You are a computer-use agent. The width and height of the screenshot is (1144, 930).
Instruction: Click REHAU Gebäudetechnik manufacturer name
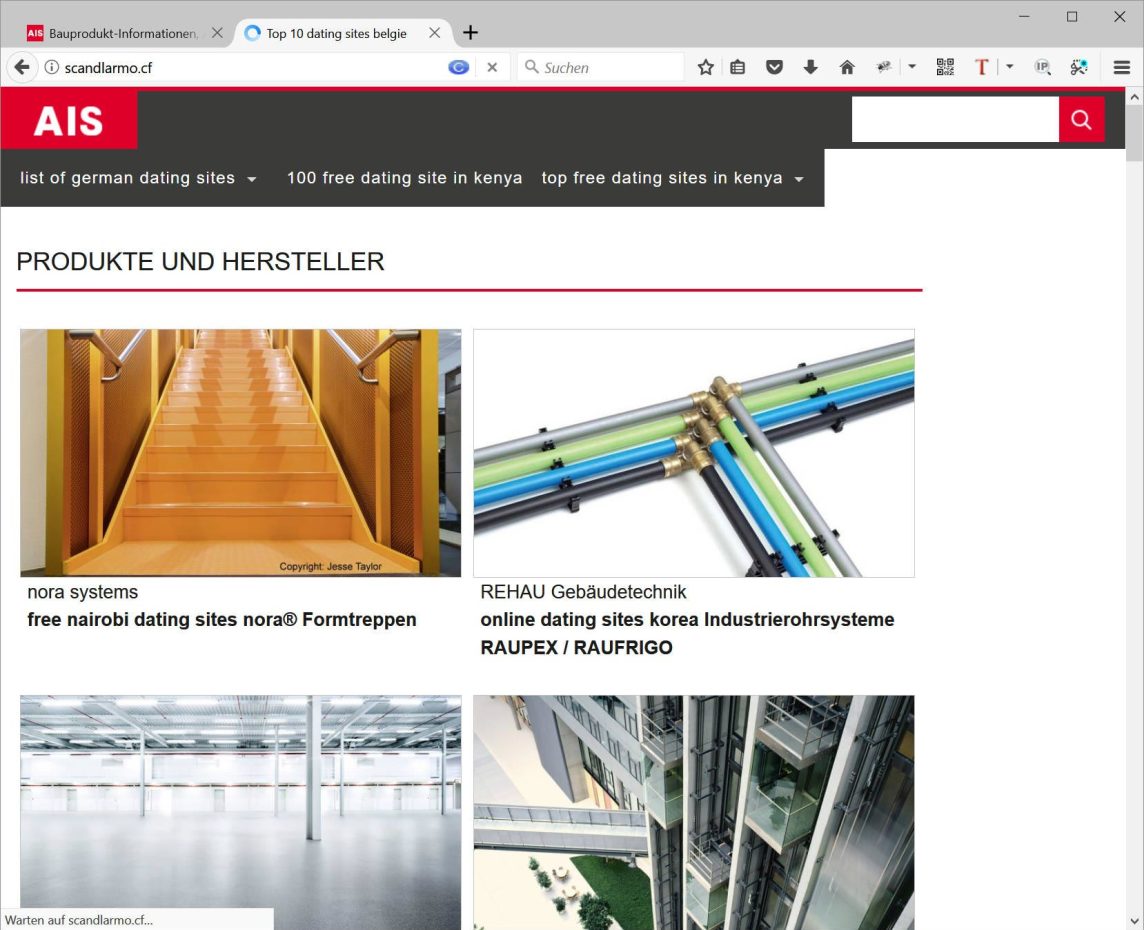(583, 592)
